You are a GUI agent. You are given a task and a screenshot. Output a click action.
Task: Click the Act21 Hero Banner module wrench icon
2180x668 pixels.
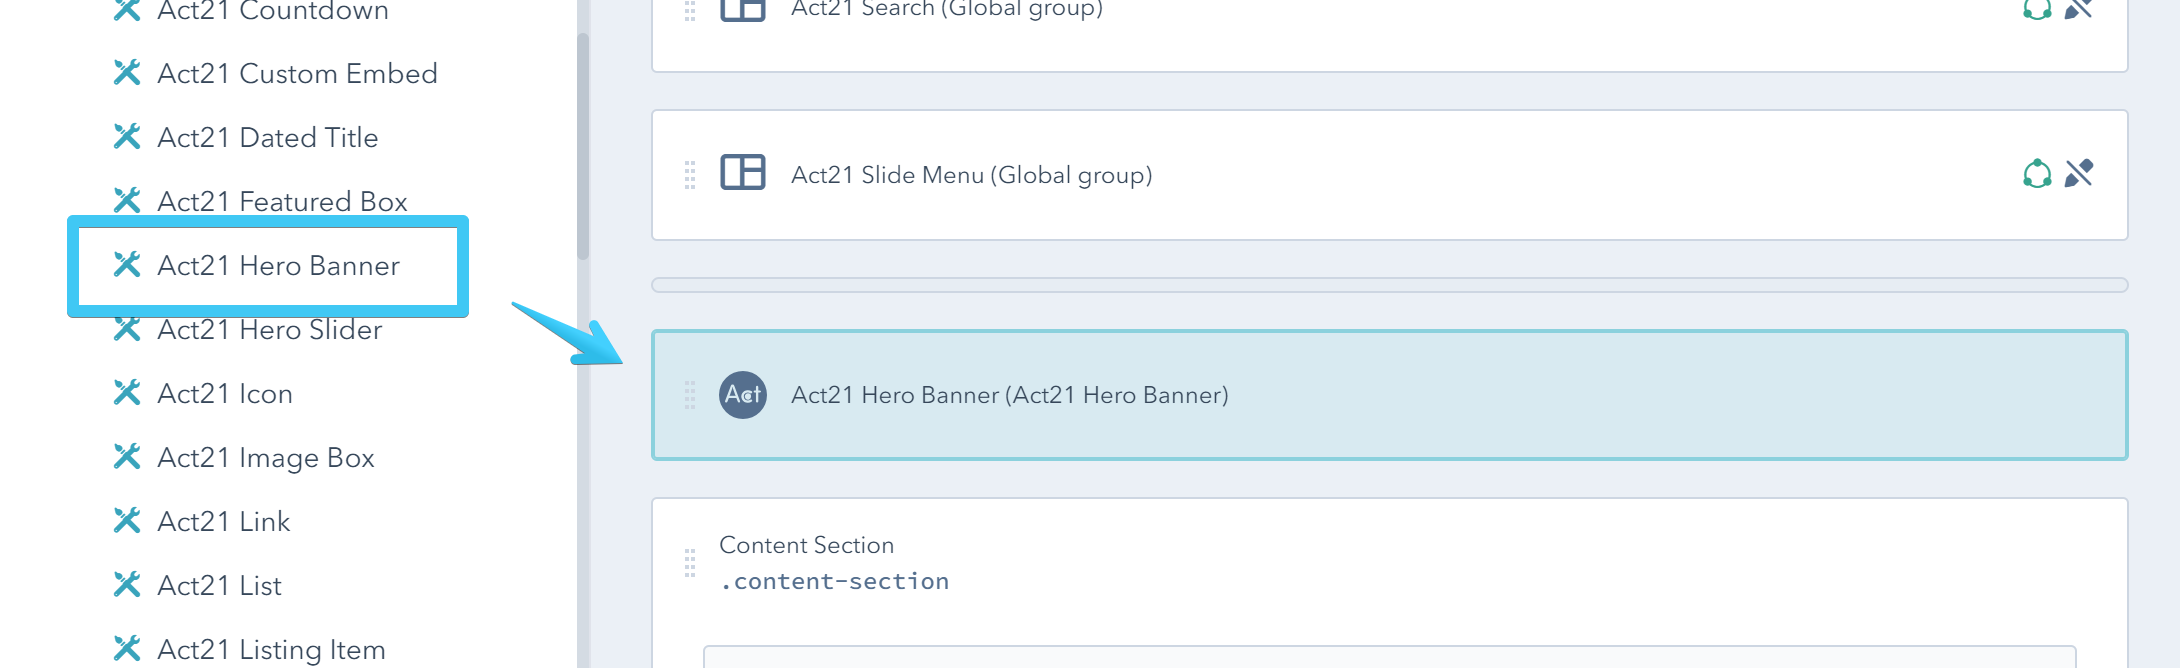click(128, 266)
